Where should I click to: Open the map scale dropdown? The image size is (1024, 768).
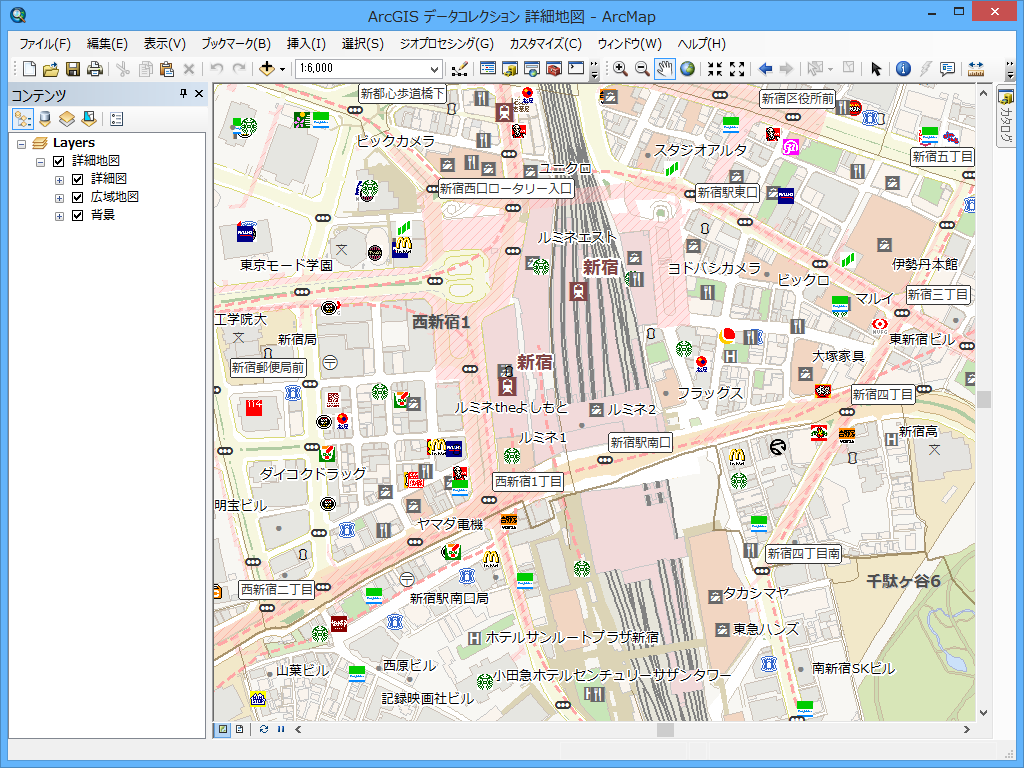[434, 69]
